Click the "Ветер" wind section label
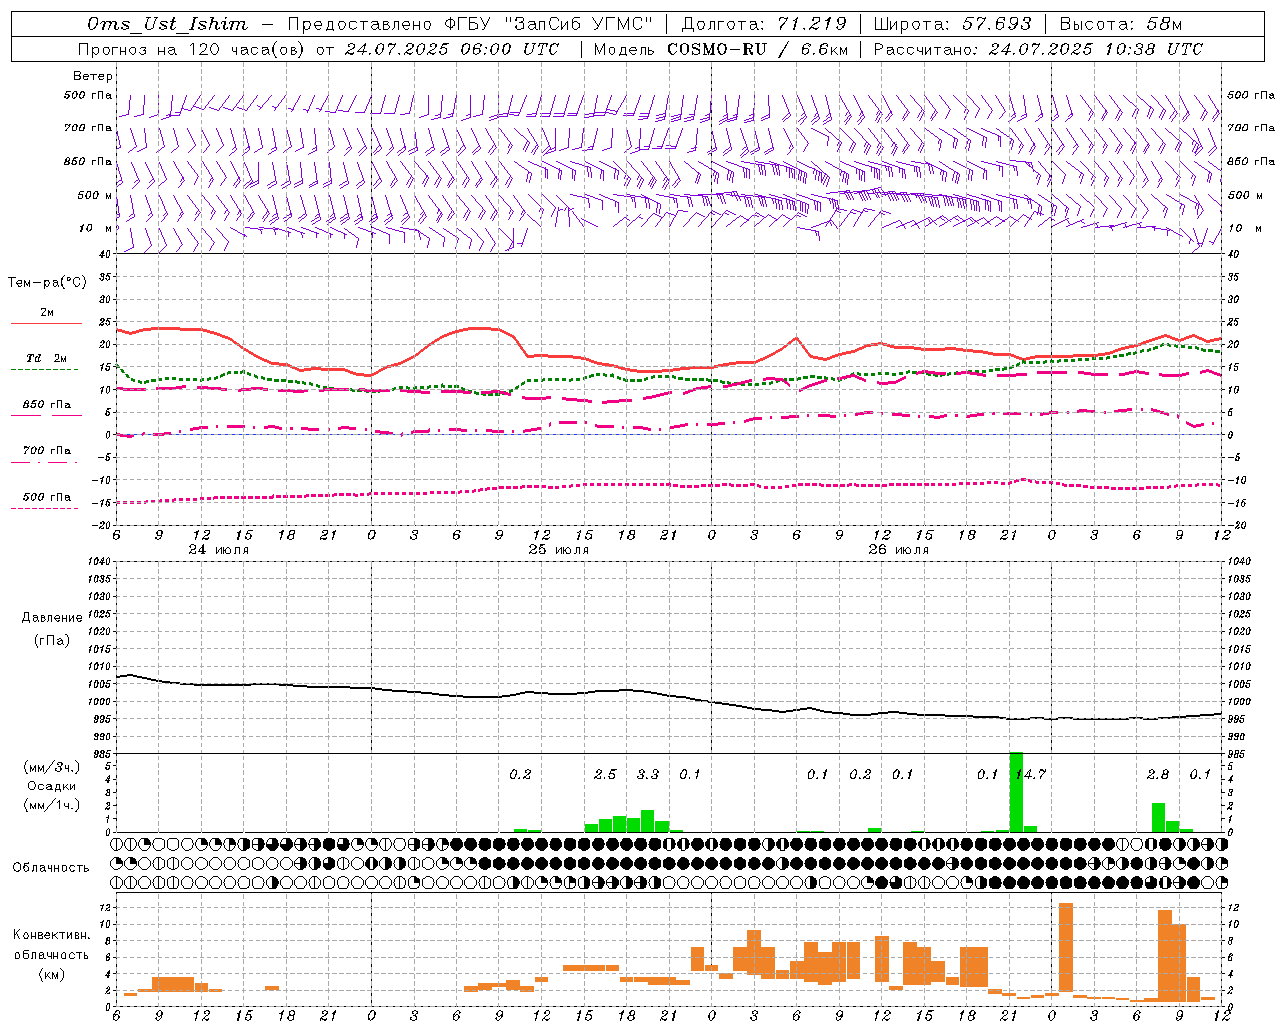The height and width of the screenshot is (1024, 1280). [93, 76]
